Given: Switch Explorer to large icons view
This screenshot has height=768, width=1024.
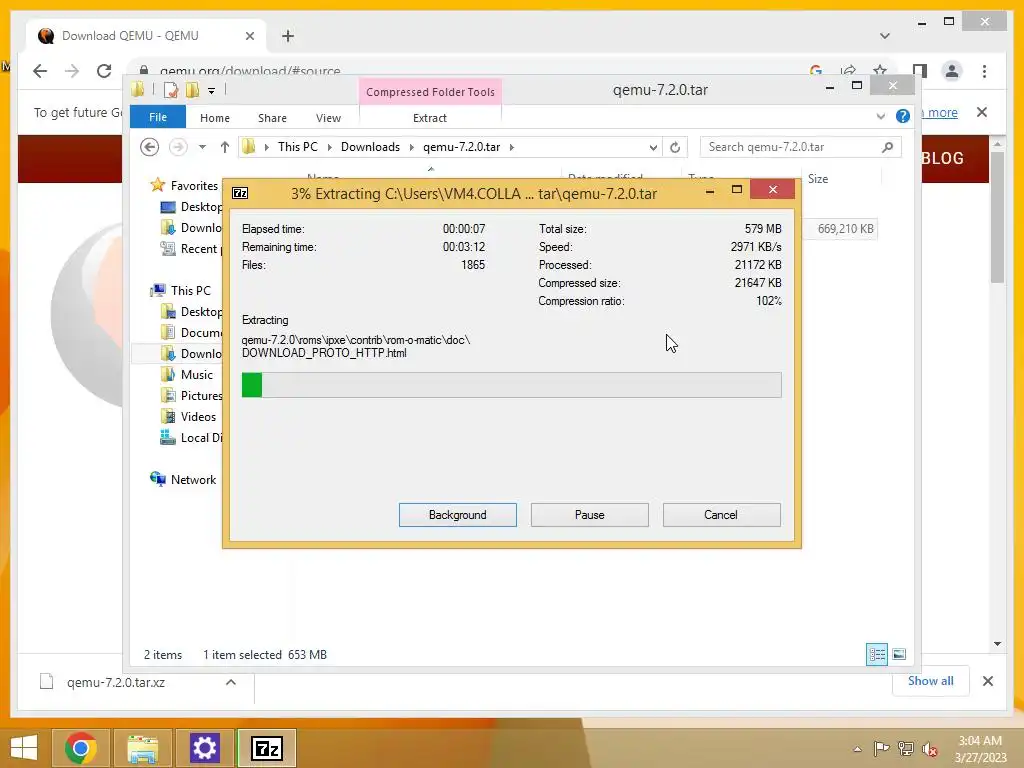Looking at the screenshot, I should (x=899, y=654).
